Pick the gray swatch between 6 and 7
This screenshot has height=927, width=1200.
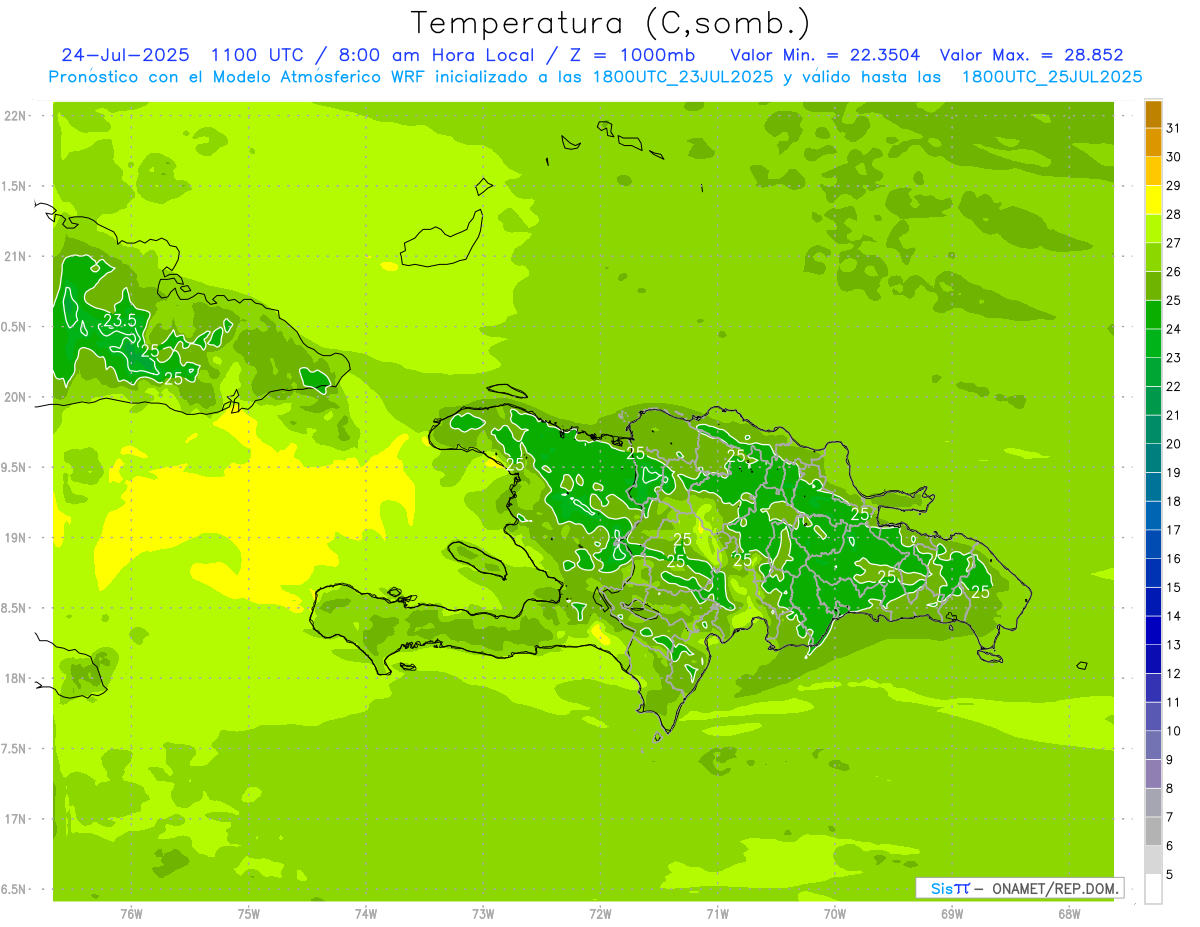coord(1153,831)
